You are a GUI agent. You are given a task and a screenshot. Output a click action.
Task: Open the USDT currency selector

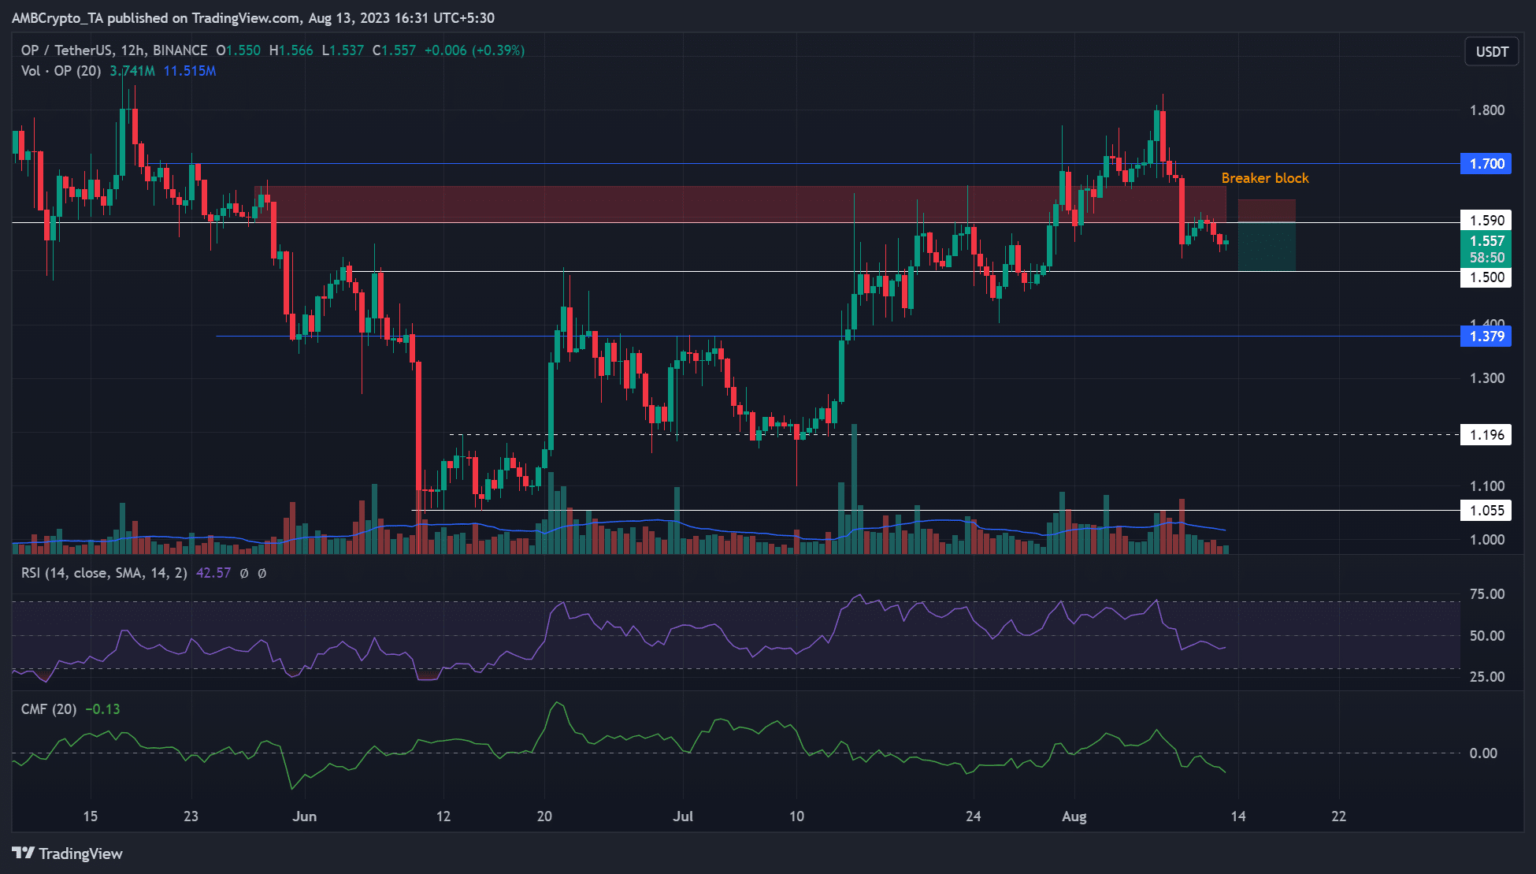pos(1491,52)
